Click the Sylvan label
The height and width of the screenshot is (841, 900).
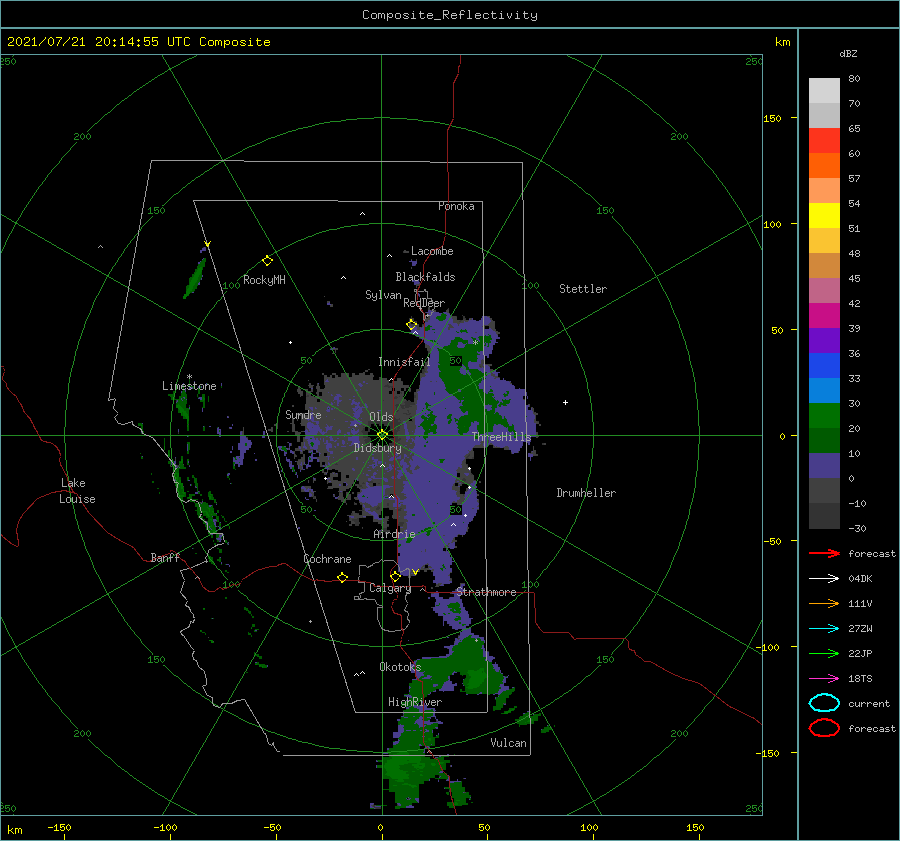pyautogui.click(x=383, y=295)
